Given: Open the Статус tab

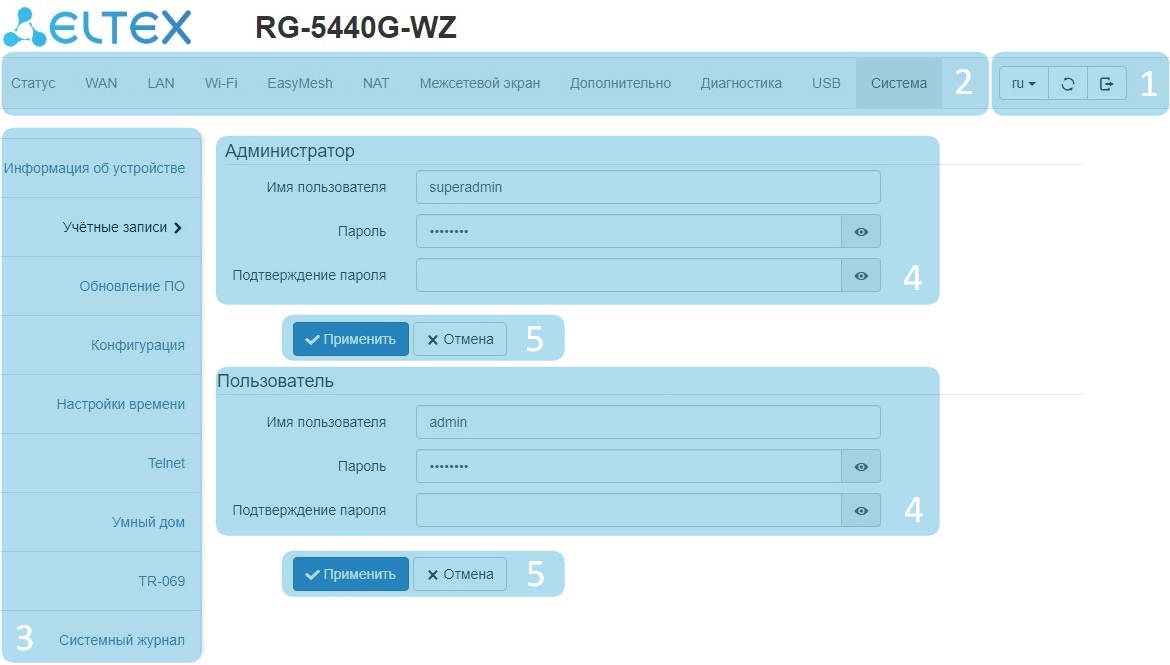Looking at the screenshot, I should coord(34,84).
